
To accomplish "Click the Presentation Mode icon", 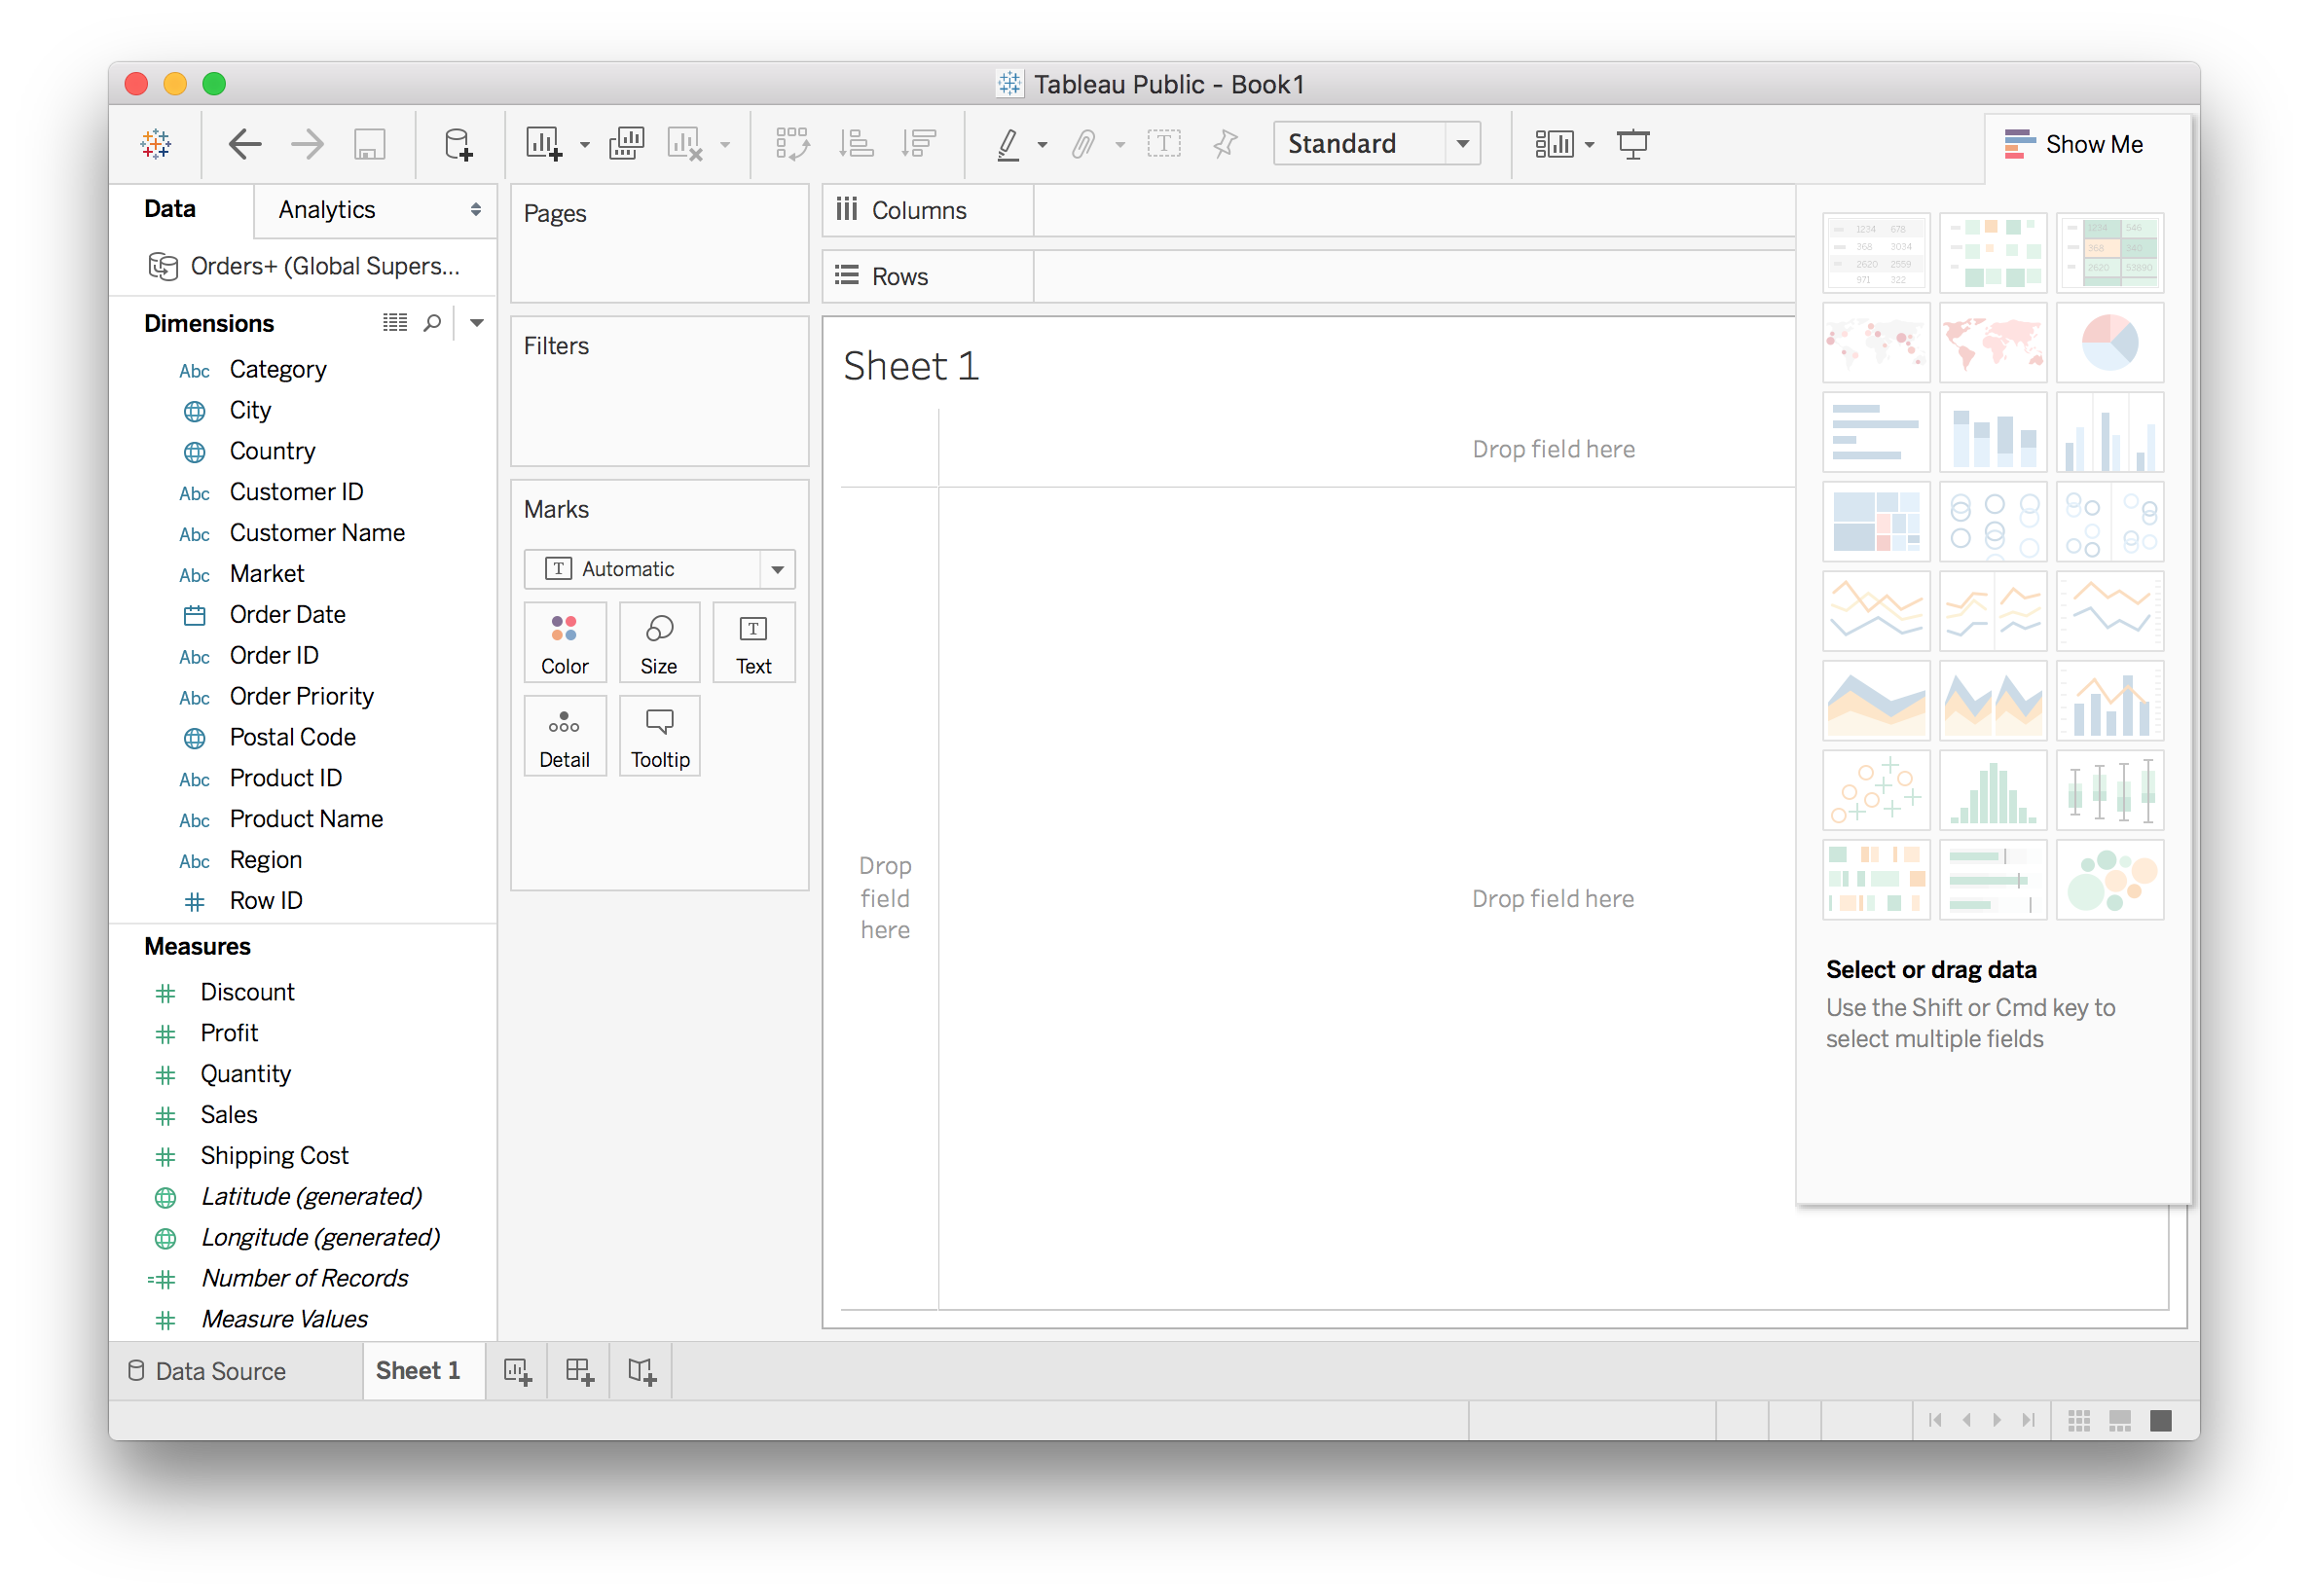I will [1632, 144].
